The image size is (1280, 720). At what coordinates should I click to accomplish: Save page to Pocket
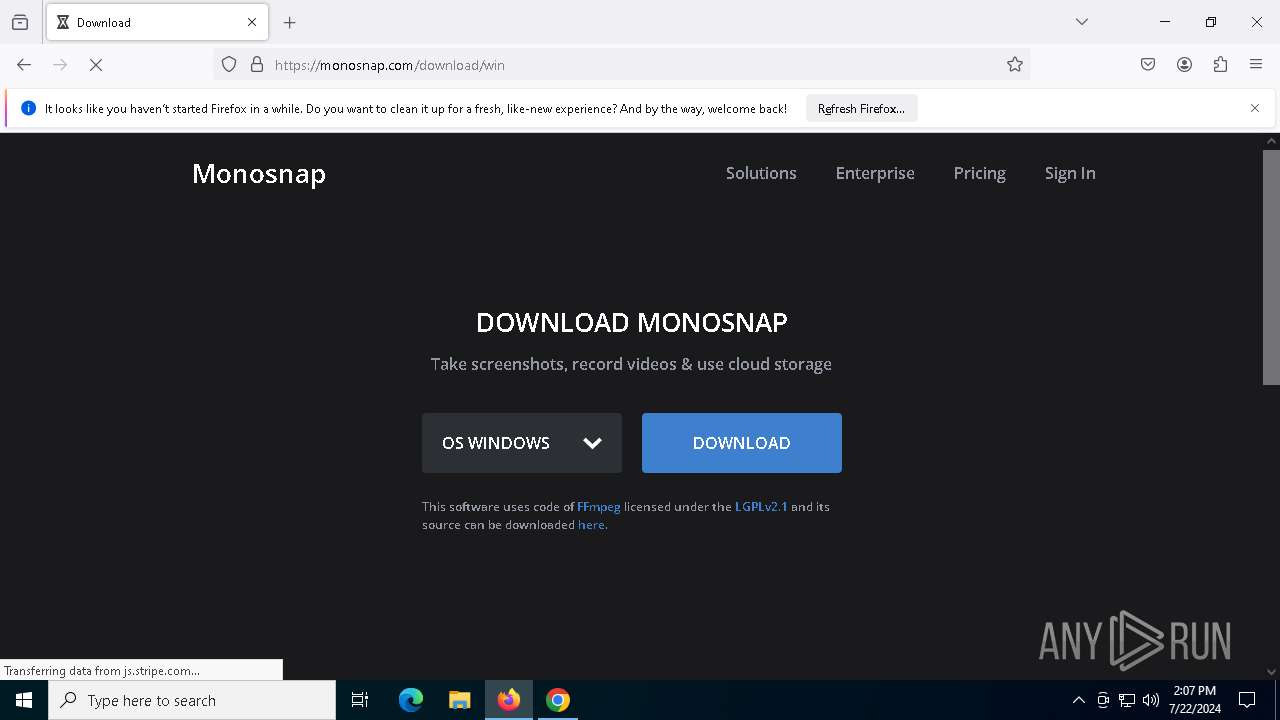pyautogui.click(x=1148, y=65)
